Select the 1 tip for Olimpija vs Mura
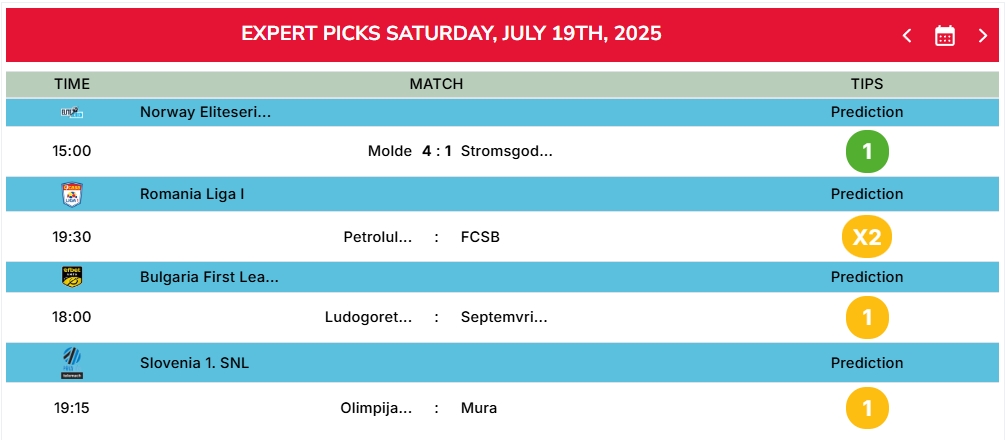 point(867,408)
